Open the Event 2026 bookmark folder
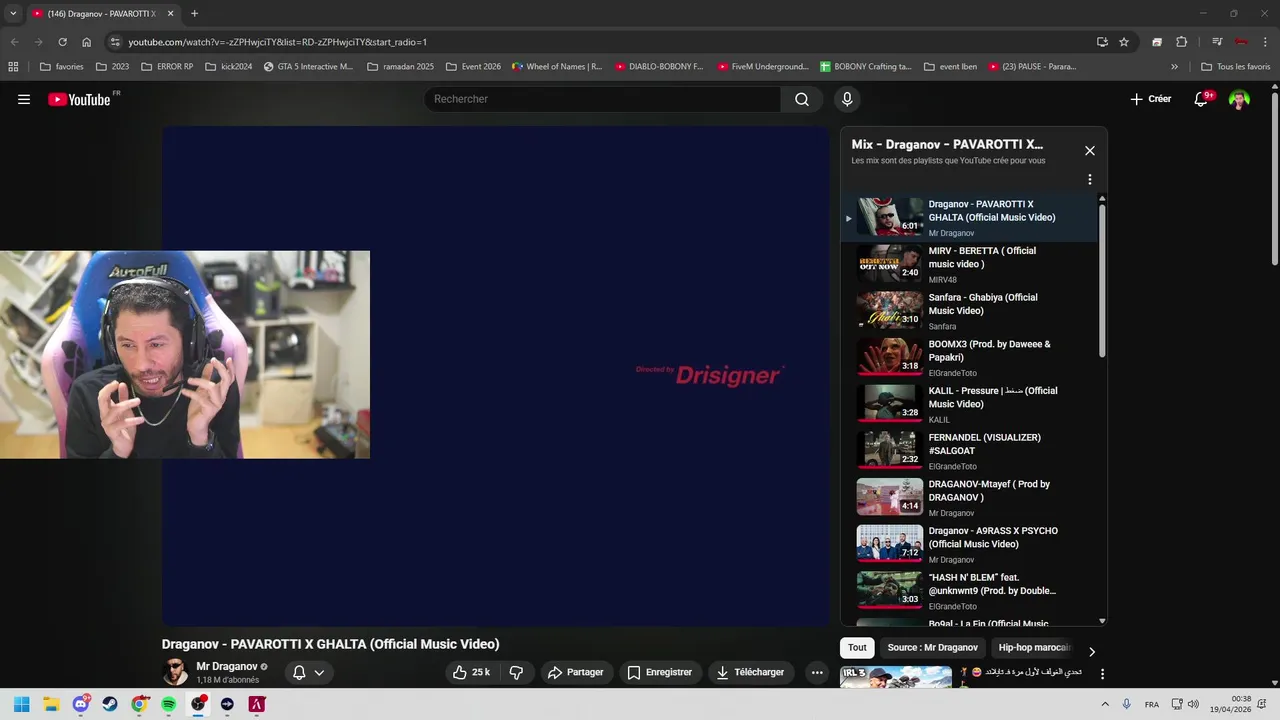This screenshot has width=1280, height=720. coord(473,67)
